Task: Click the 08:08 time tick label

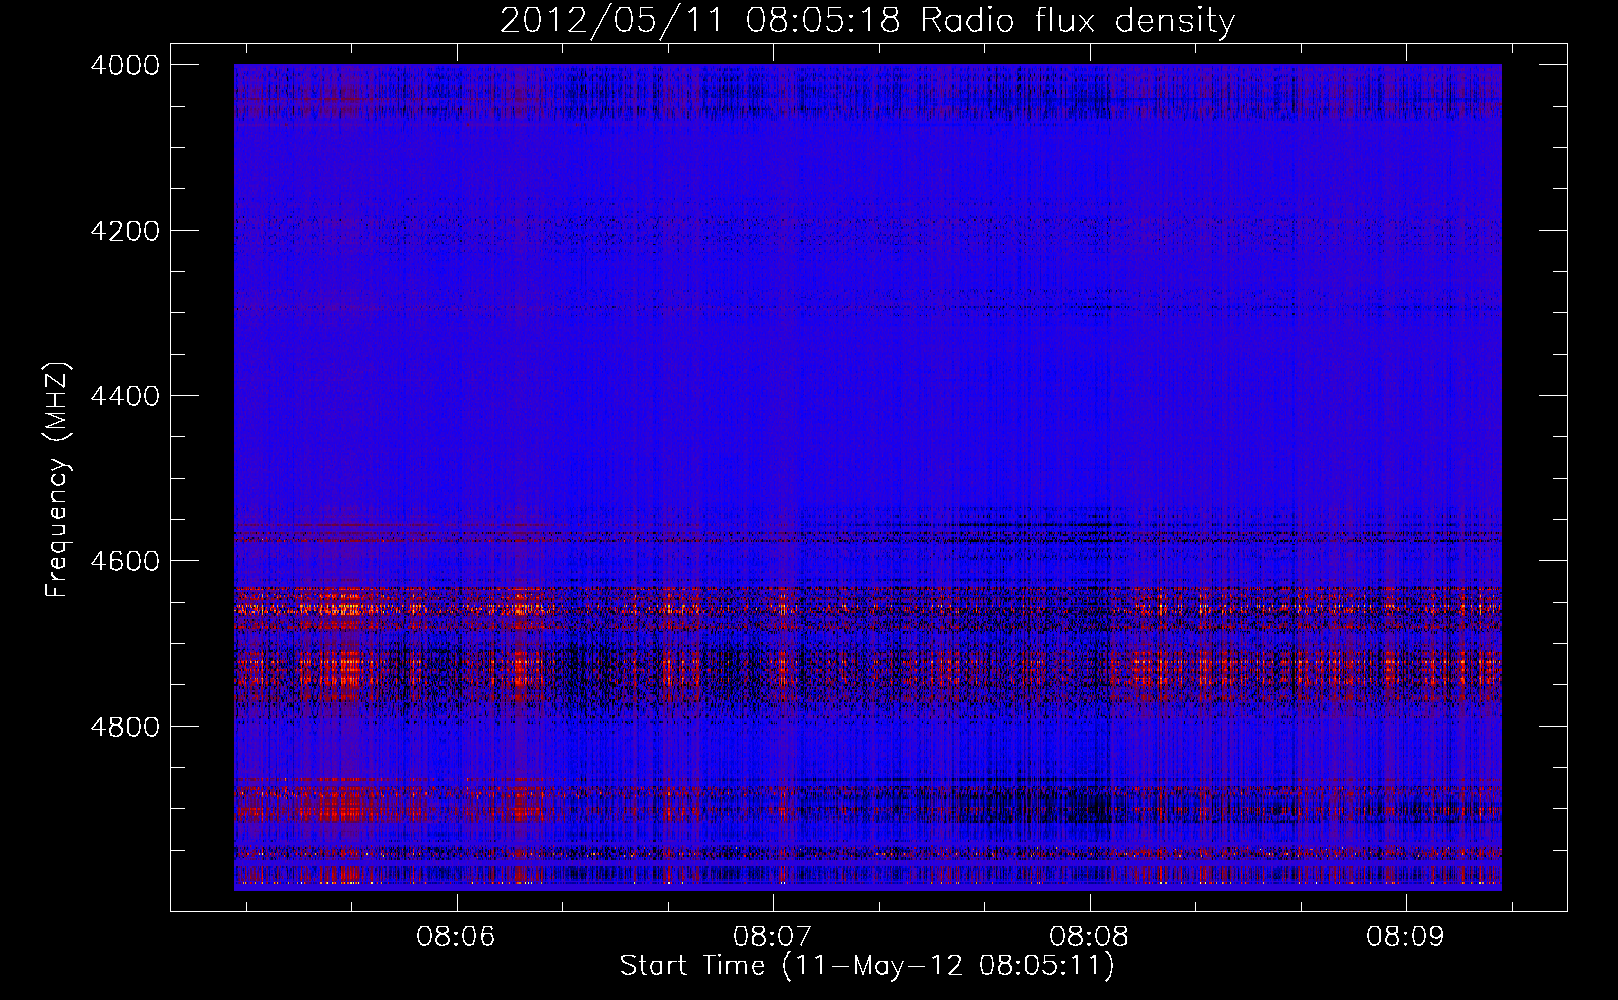Action: pyautogui.click(x=1090, y=937)
